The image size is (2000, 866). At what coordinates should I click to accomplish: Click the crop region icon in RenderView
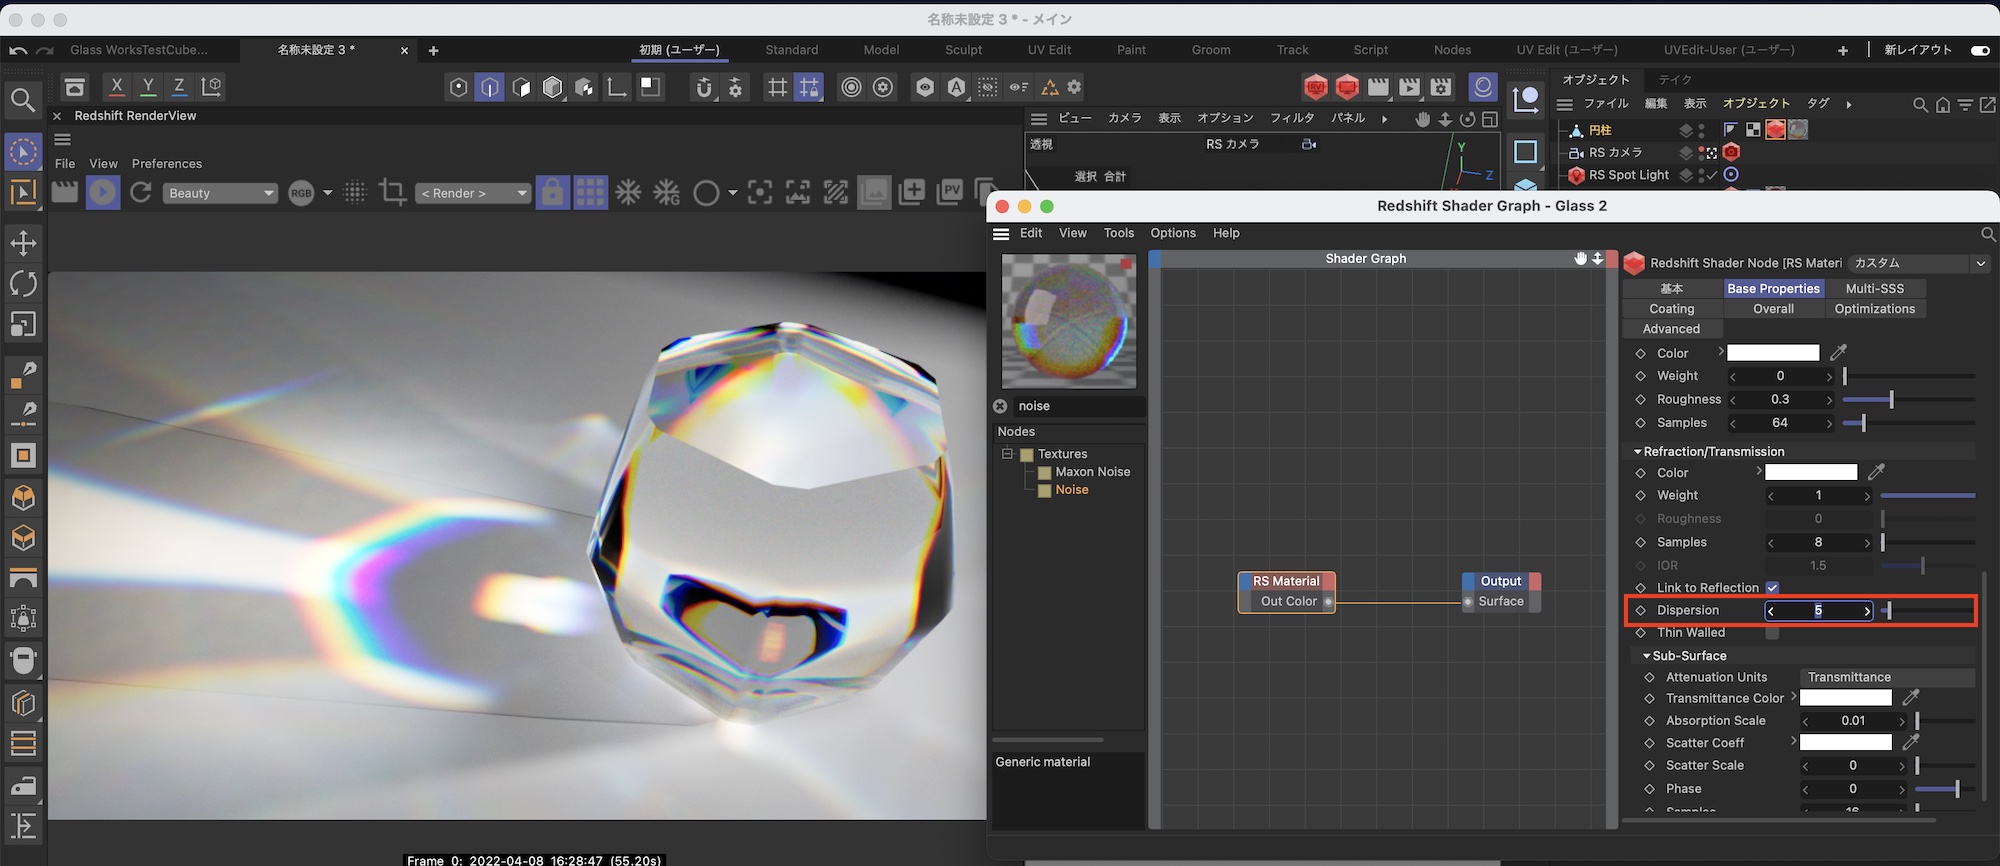tap(393, 192)
